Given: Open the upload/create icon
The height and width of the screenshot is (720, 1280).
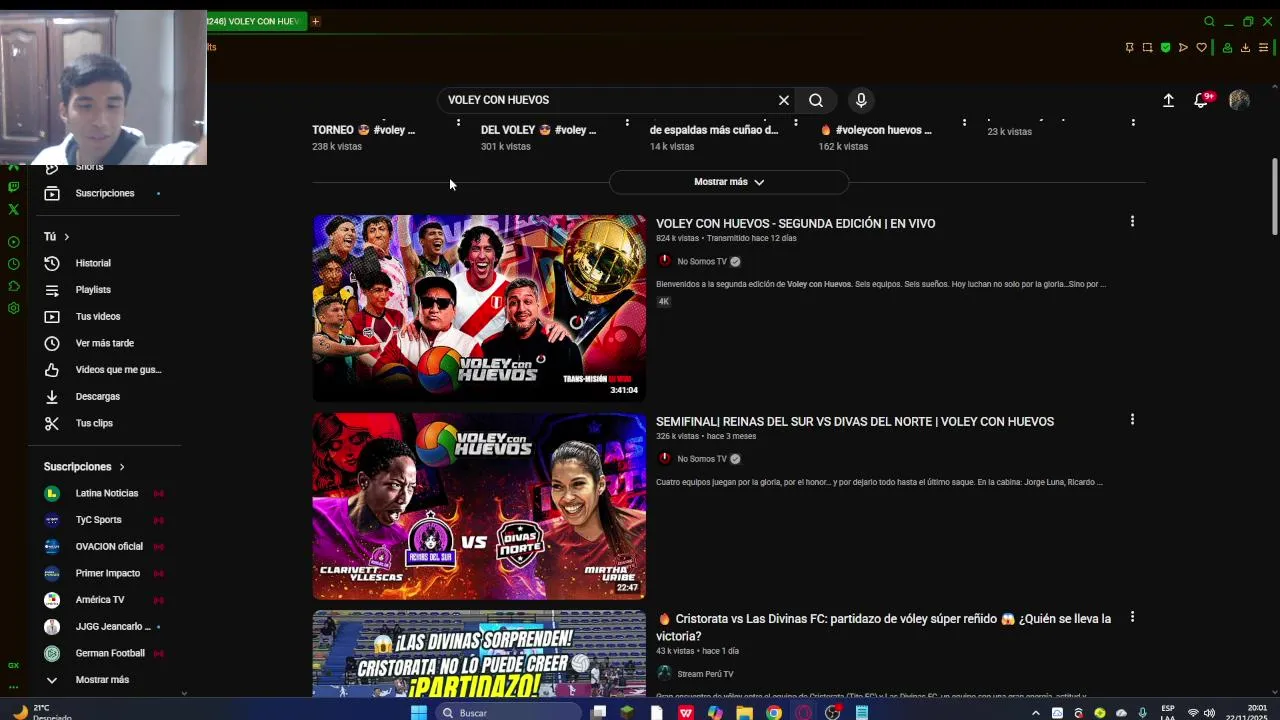Looking at the screenshot, I should (1168, 100).
